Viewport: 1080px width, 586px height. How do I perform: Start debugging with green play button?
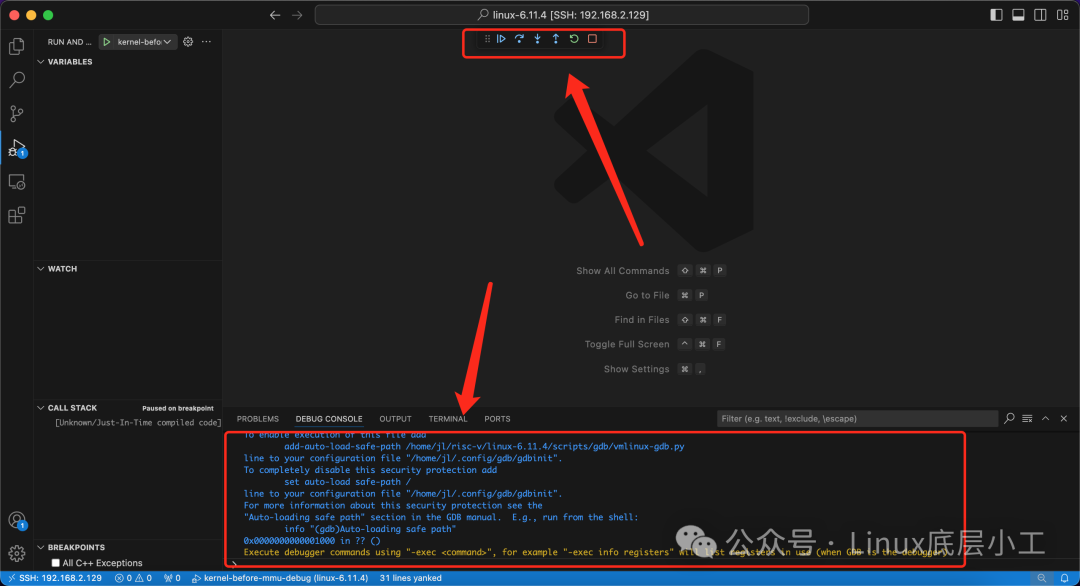point(107,42)
